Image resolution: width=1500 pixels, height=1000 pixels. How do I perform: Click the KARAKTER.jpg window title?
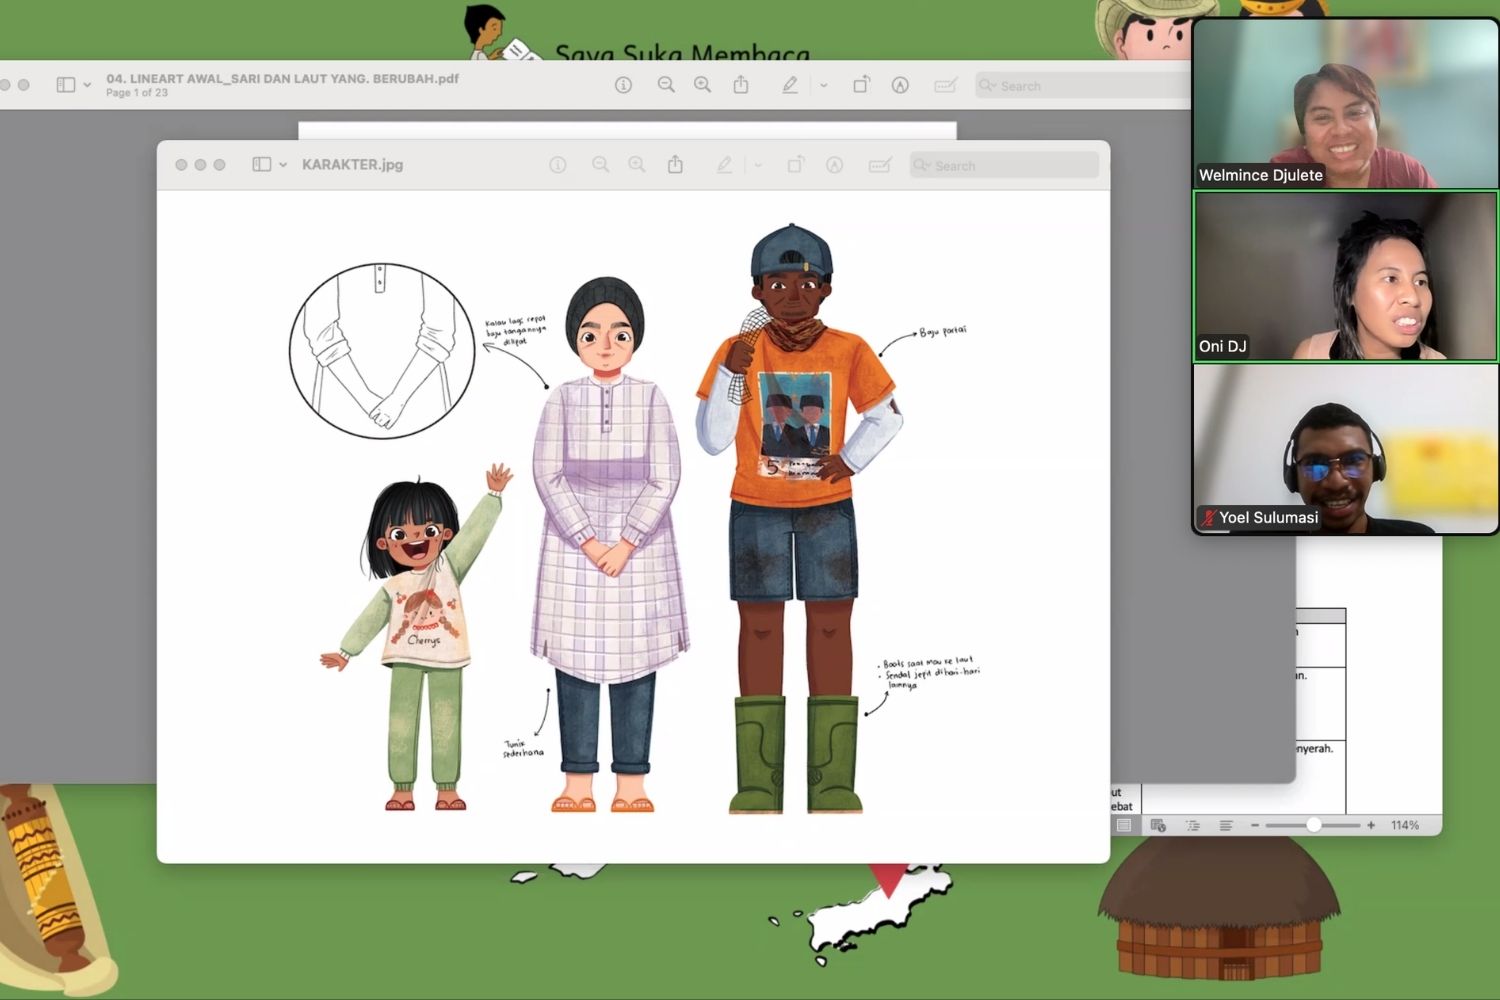point(352,165)
